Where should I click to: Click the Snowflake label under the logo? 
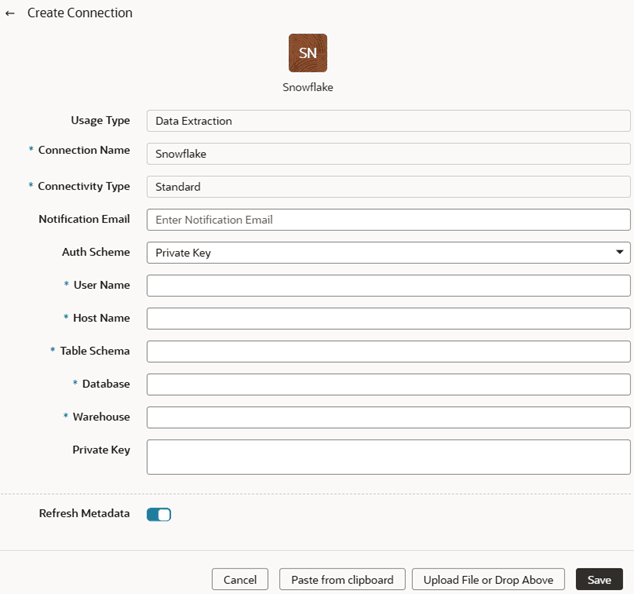coord(308,87)
